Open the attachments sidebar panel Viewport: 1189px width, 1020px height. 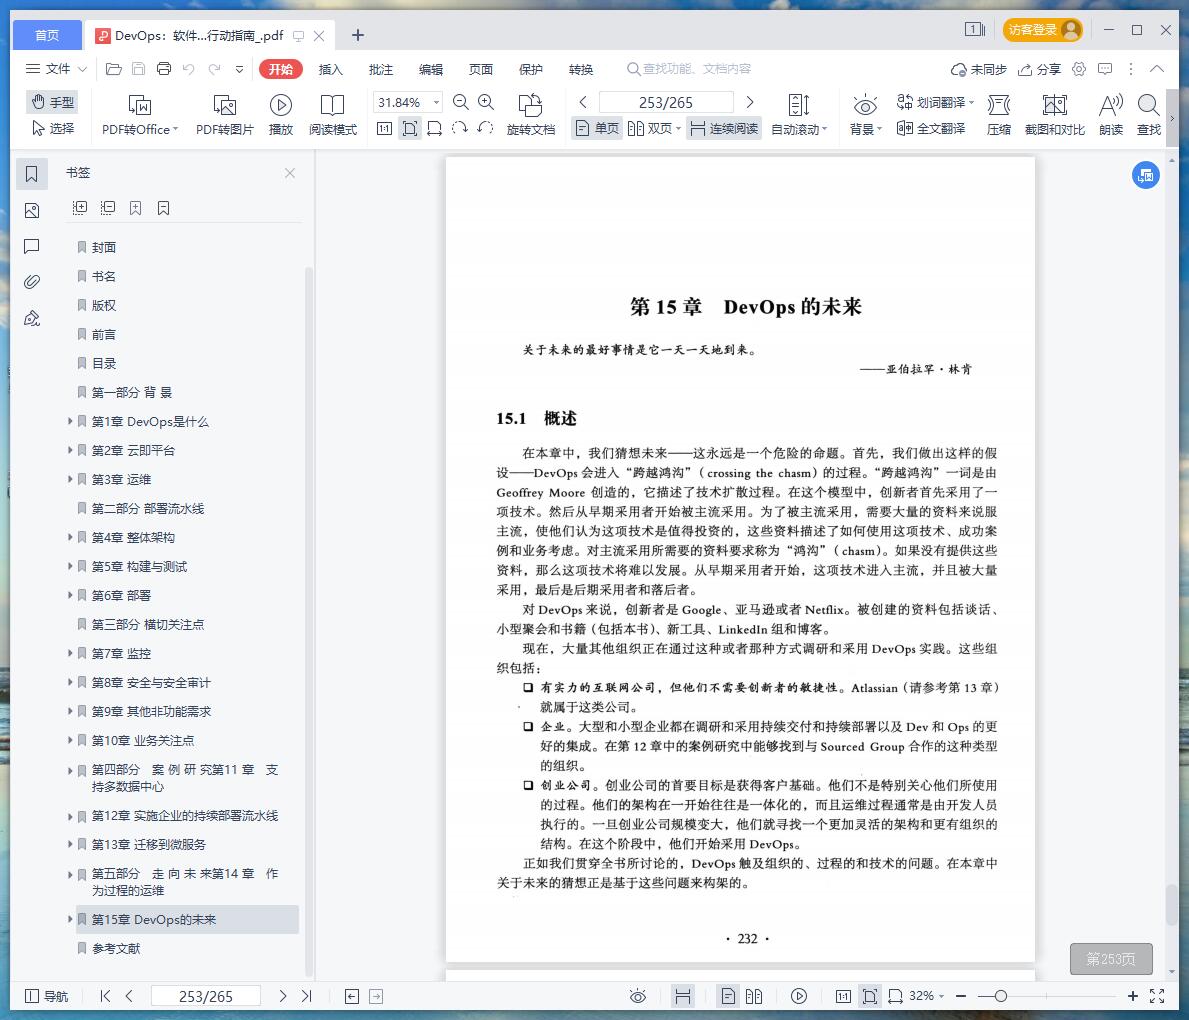point(32,282)
